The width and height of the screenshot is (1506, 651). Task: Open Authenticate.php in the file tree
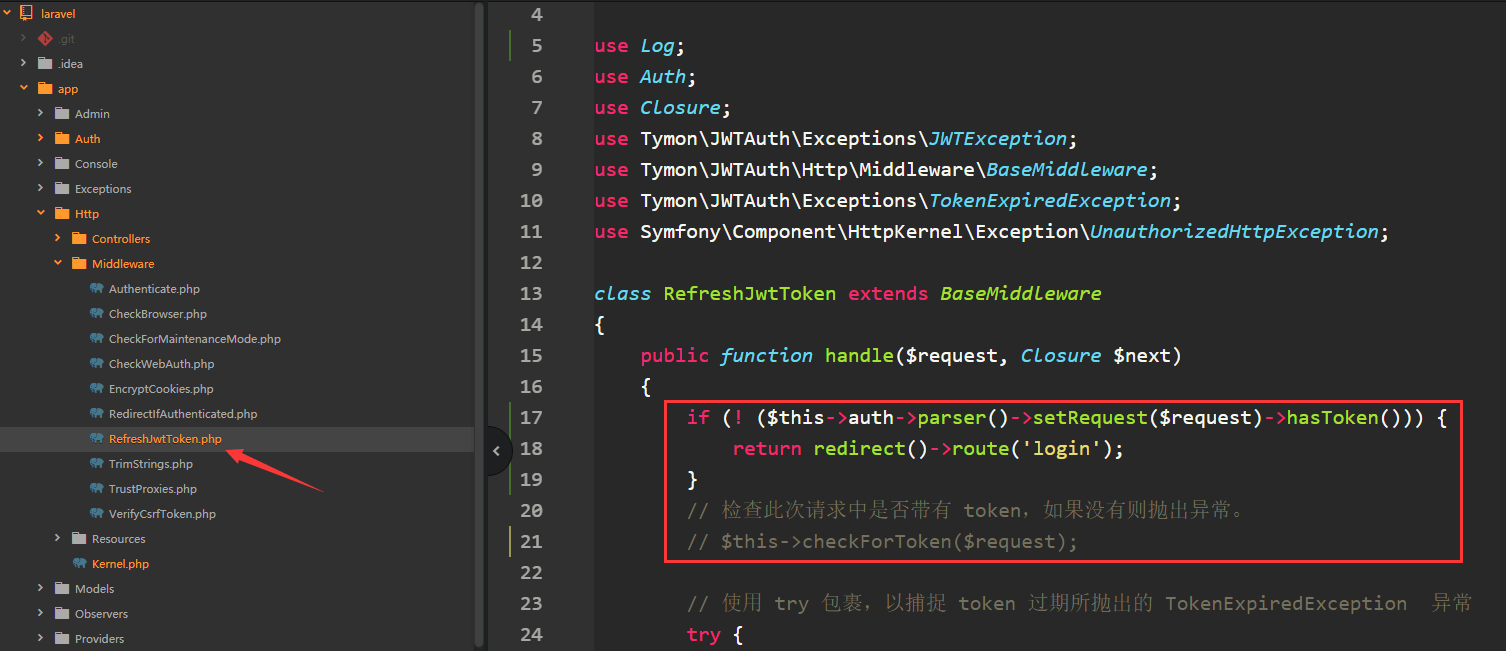coord(154,289)
